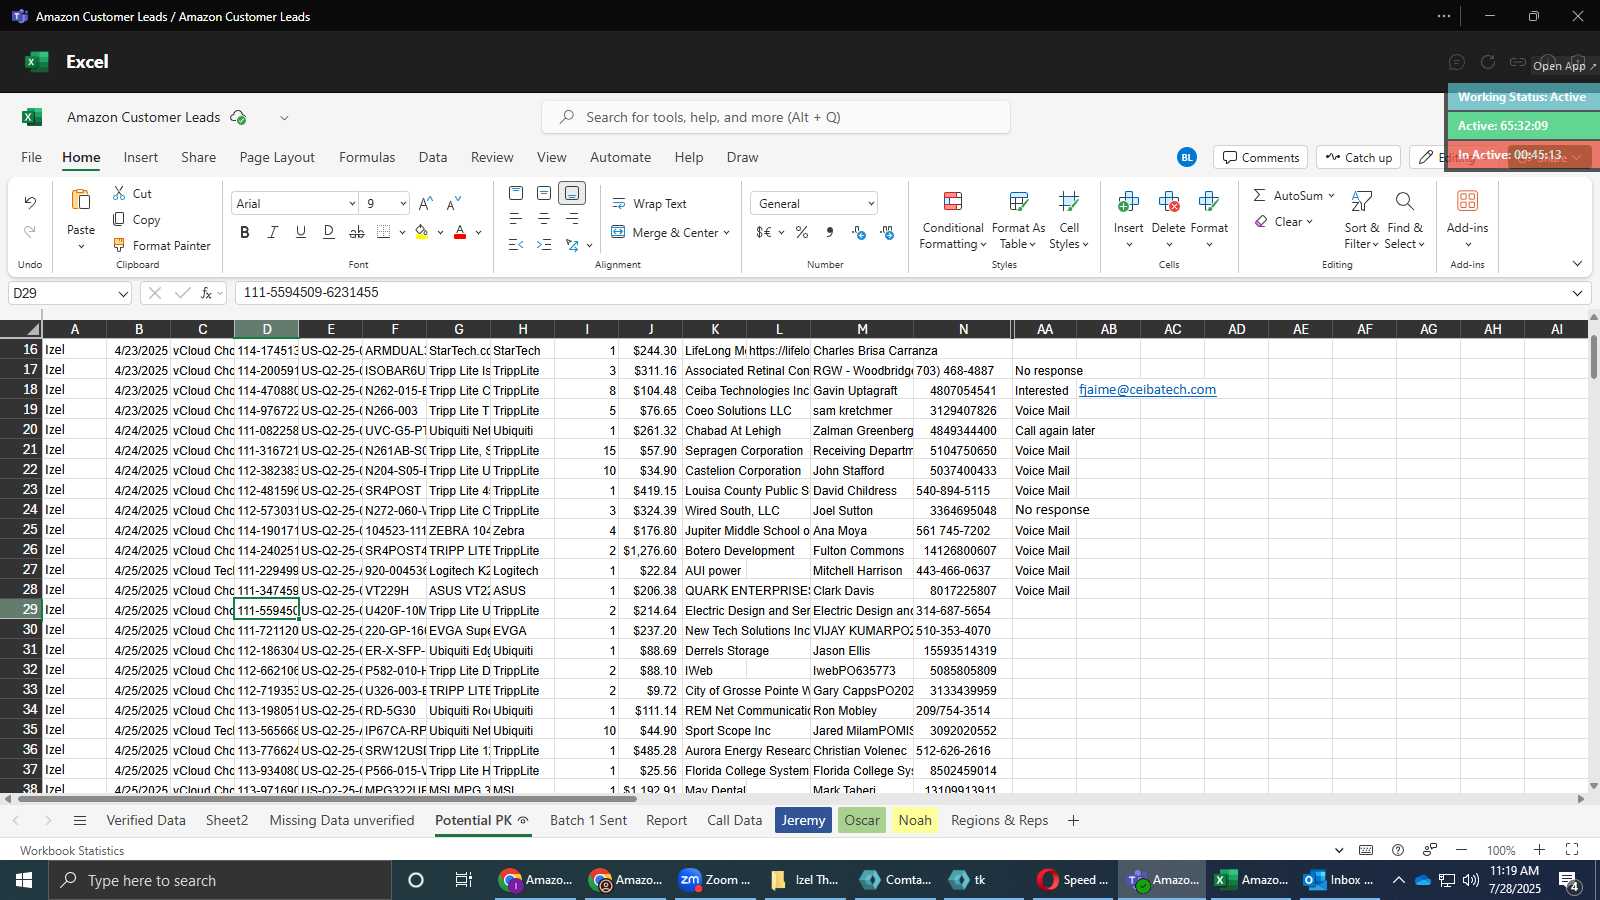The height and width of the screenshot is (900, 1600).
Task: Toggle Wrap Text on the cell
Action: pos(649,203)
